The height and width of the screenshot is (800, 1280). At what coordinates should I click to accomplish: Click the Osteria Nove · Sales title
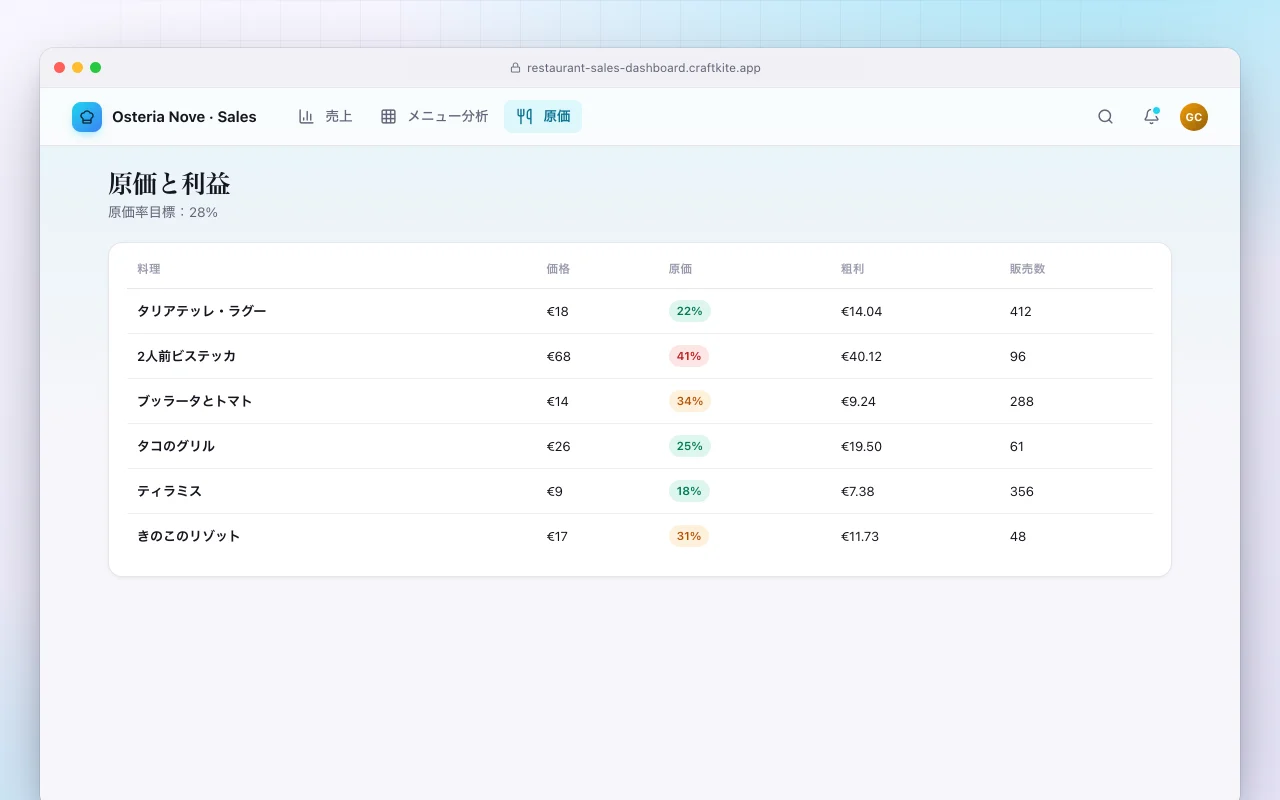184,117
